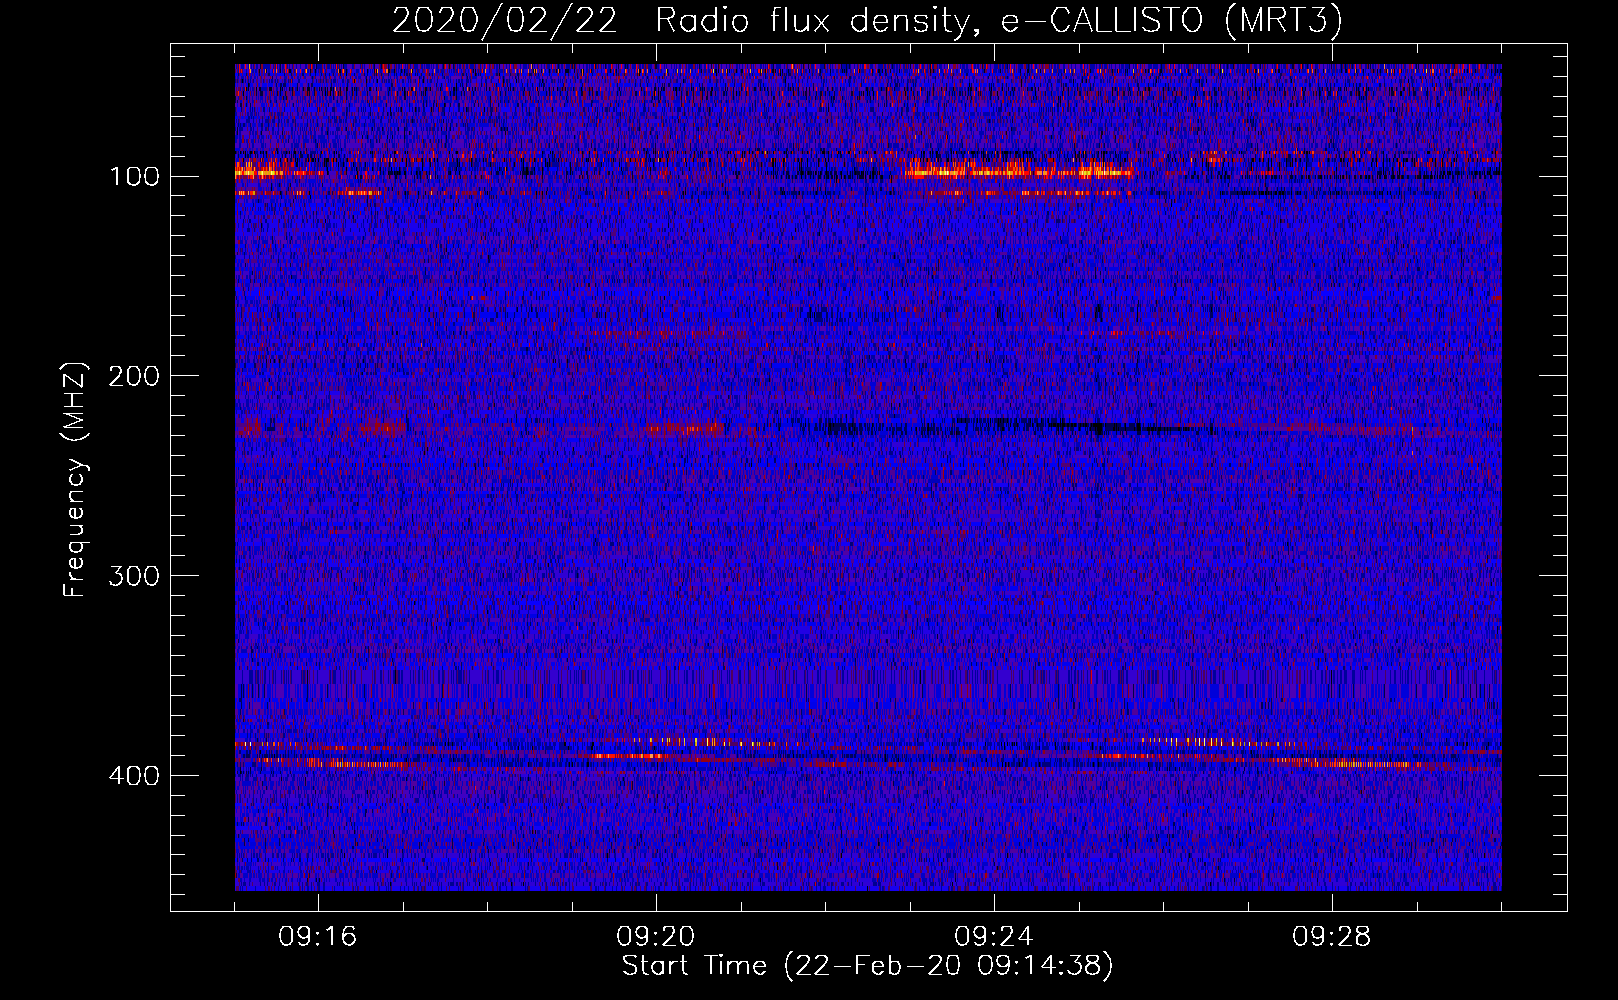Click the 'Start Time (22-Feb-20 09:14:38)' label

point(867,966)
